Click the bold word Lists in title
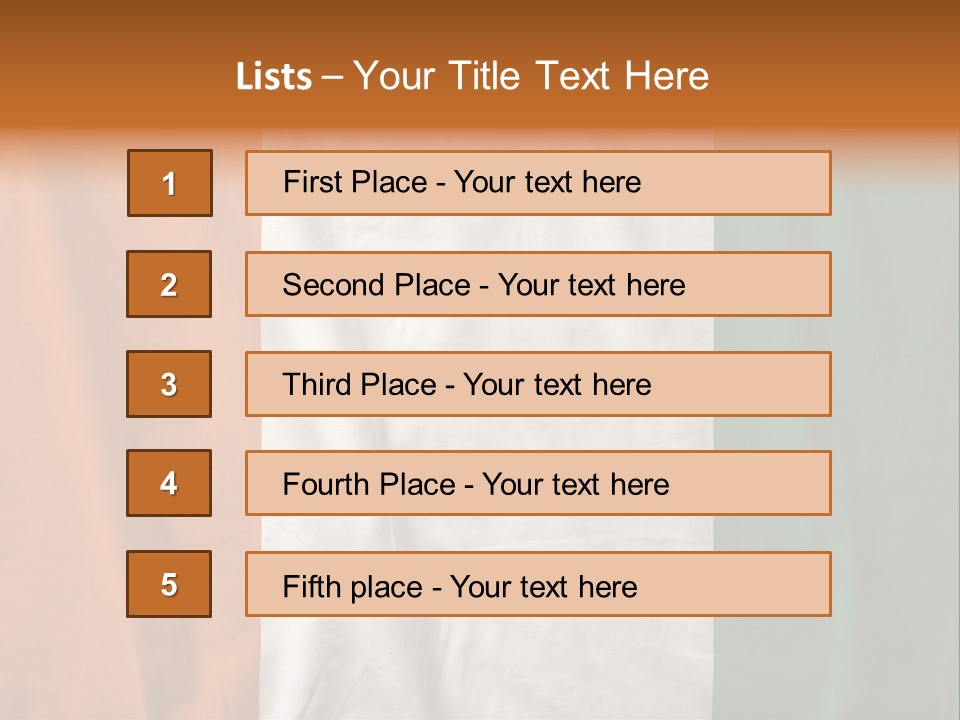Screen dimensions: 960x720 click(274, 77)
